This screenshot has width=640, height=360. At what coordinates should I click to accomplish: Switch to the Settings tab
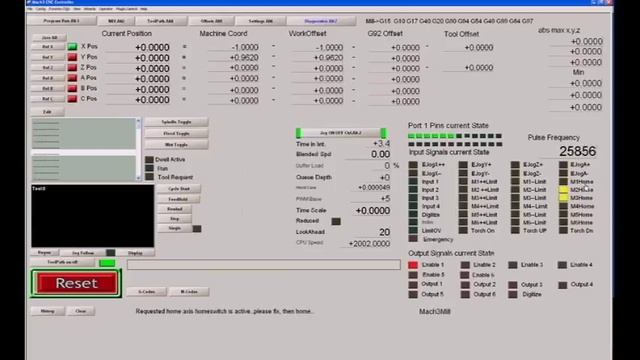tap(261, 20)
